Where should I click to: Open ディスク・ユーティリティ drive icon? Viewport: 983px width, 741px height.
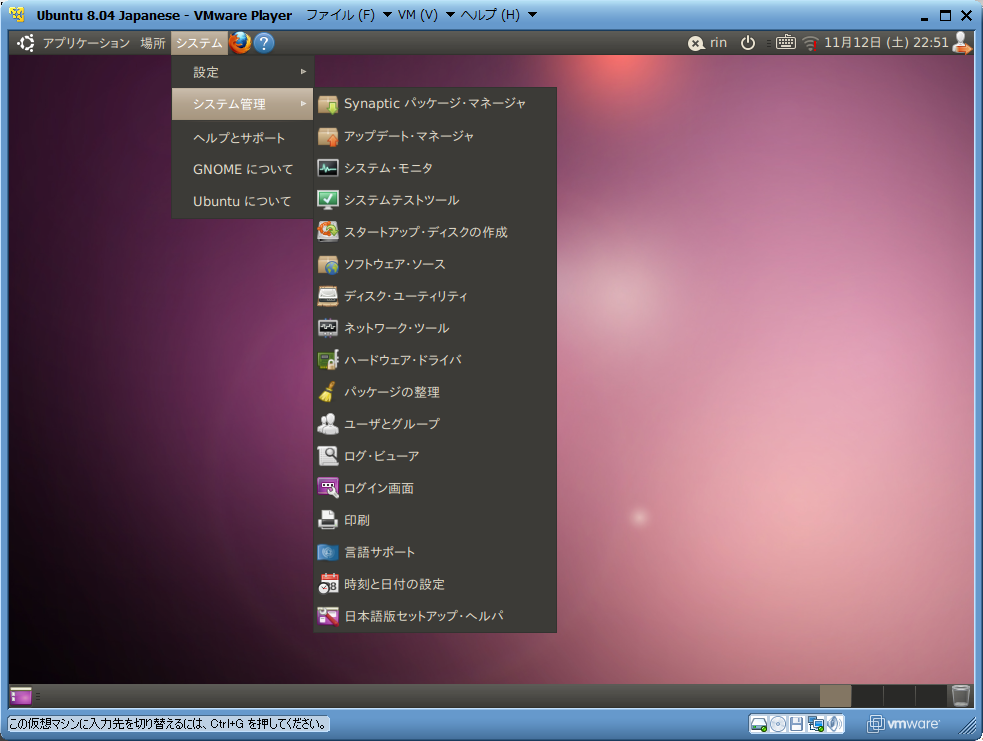328,296
